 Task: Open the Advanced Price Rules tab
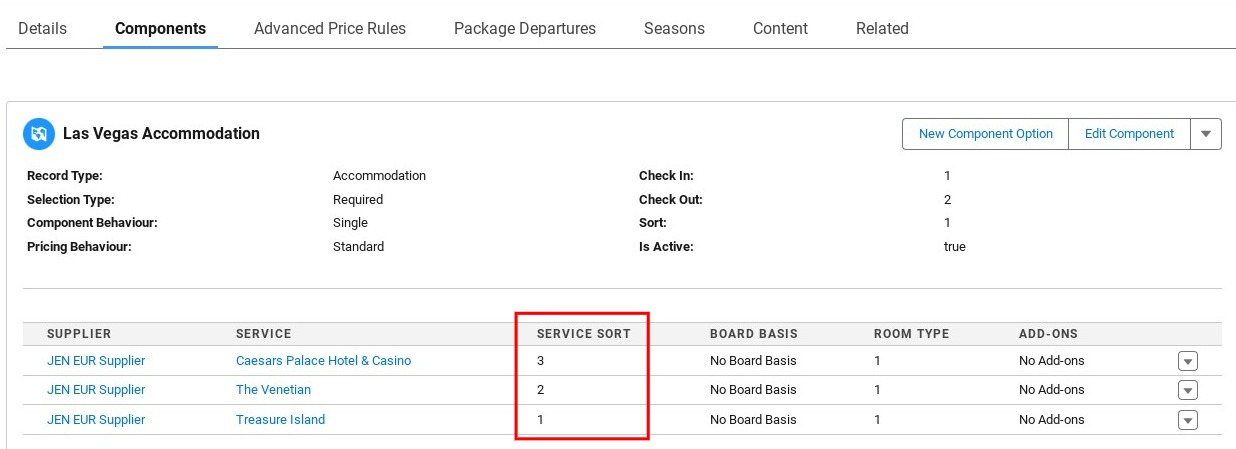click(x=330, y=28)
